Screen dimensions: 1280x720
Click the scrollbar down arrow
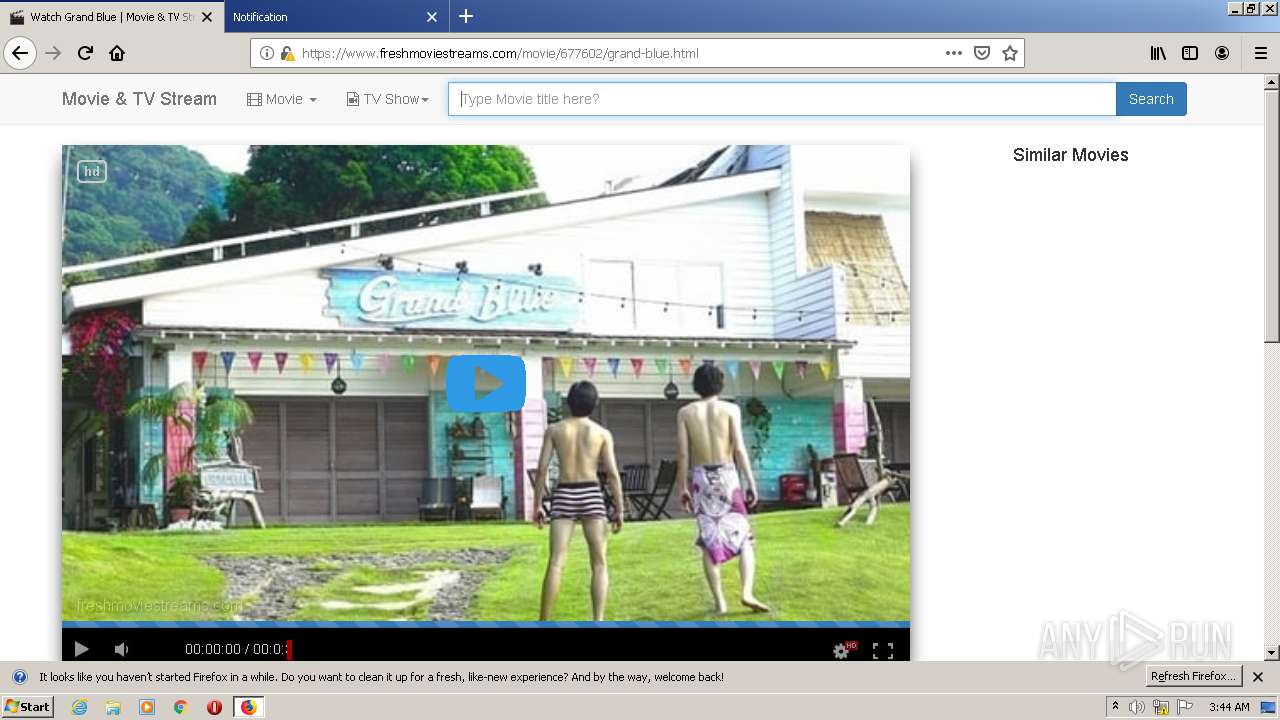pyautogui.click(x=1272, y=653)
